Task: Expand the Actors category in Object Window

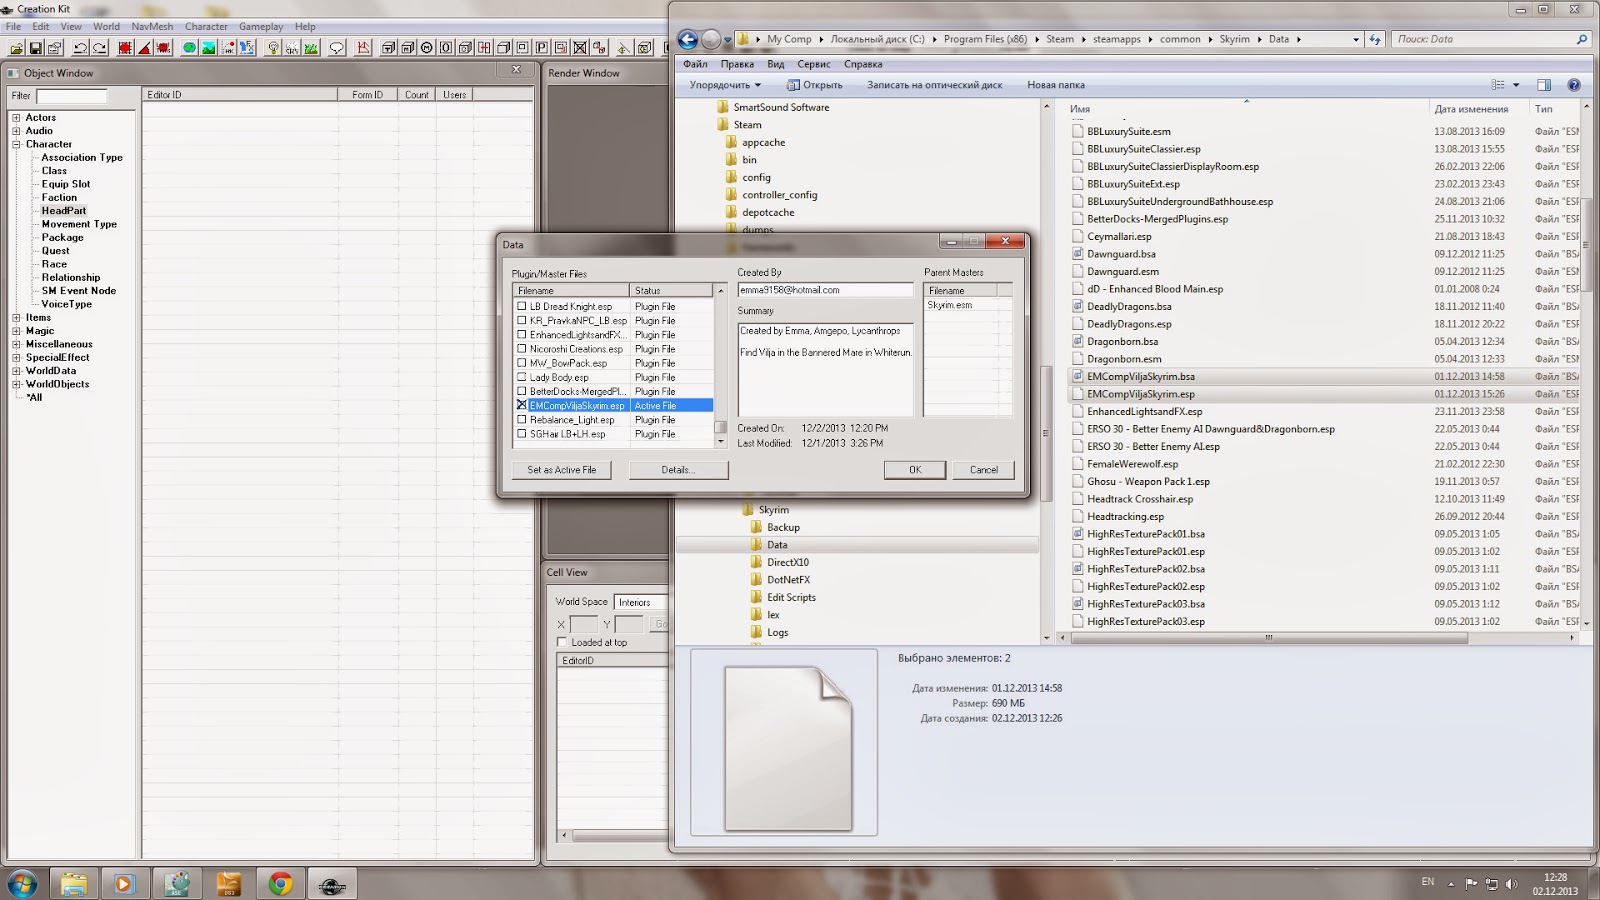Action: [x=14, y=117]
